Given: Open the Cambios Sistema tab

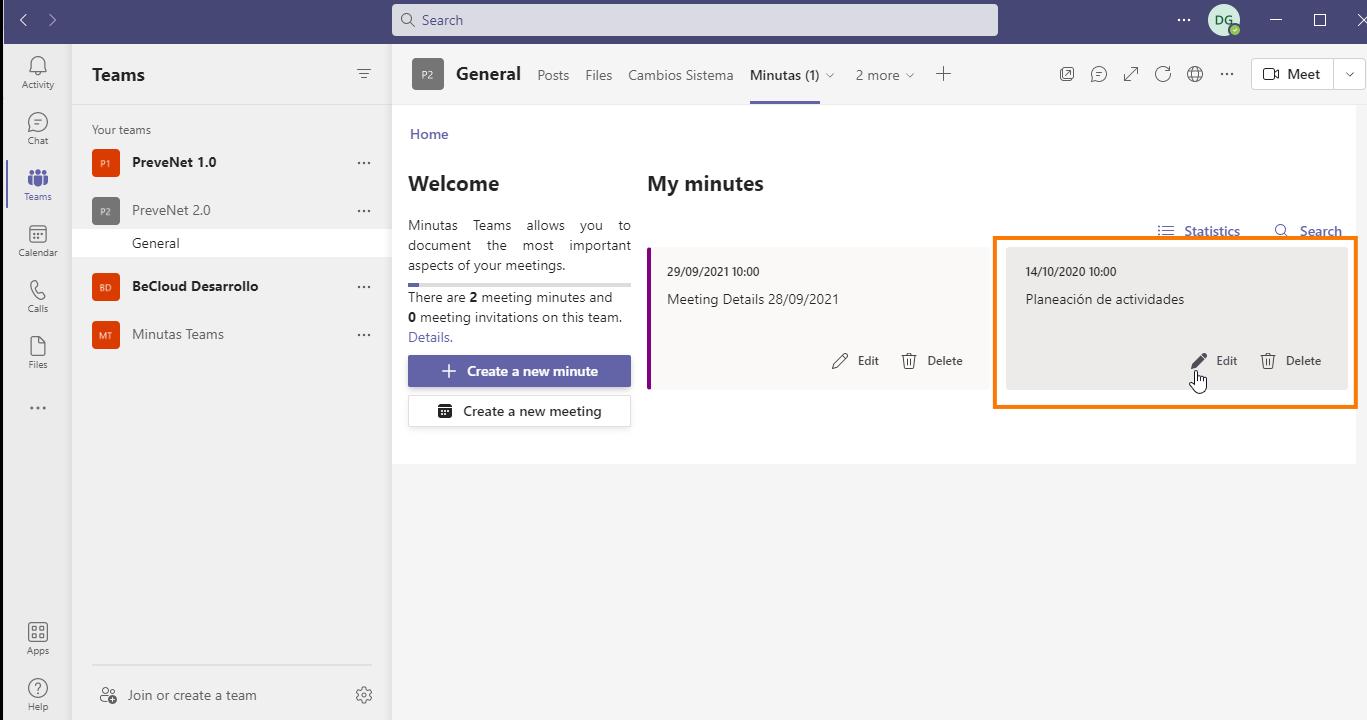Looking at the screenshot, I should coord(680,75).
